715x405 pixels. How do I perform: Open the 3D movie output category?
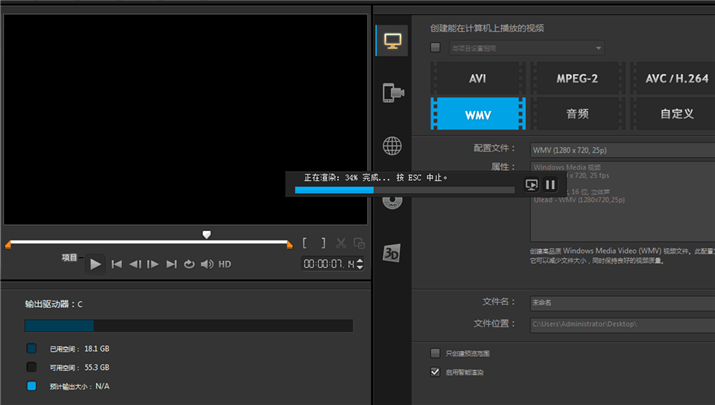tap(392, 253)
